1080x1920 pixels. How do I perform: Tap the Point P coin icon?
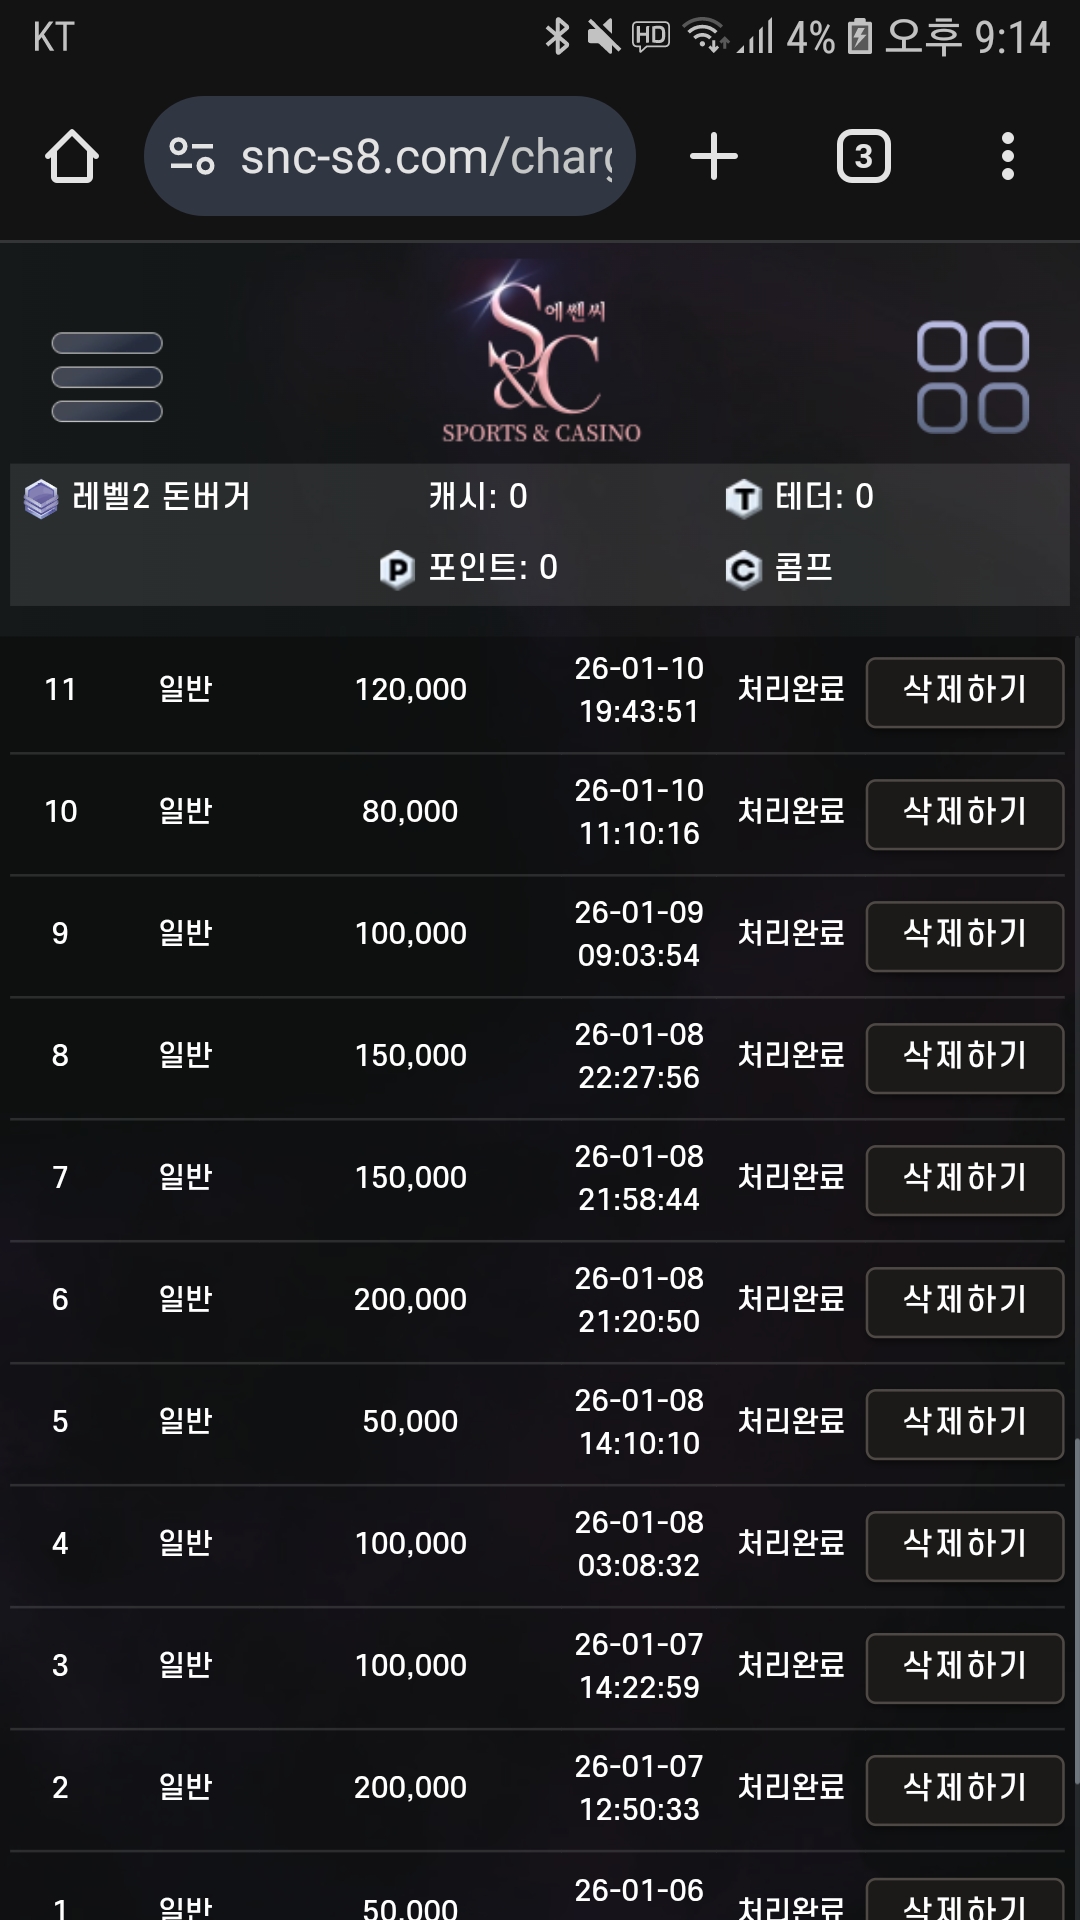tap(397, 569)
